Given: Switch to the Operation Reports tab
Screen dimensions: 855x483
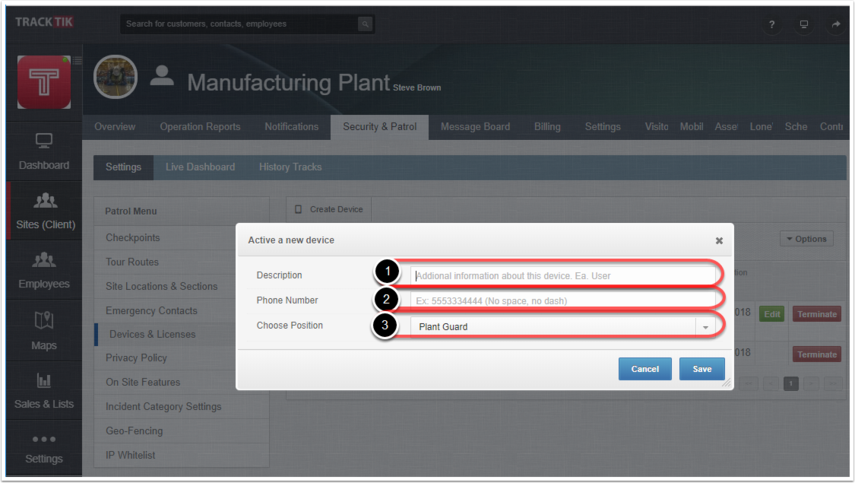Looking at the screenshot, I should pyautogui.click(x=200, y=127).
